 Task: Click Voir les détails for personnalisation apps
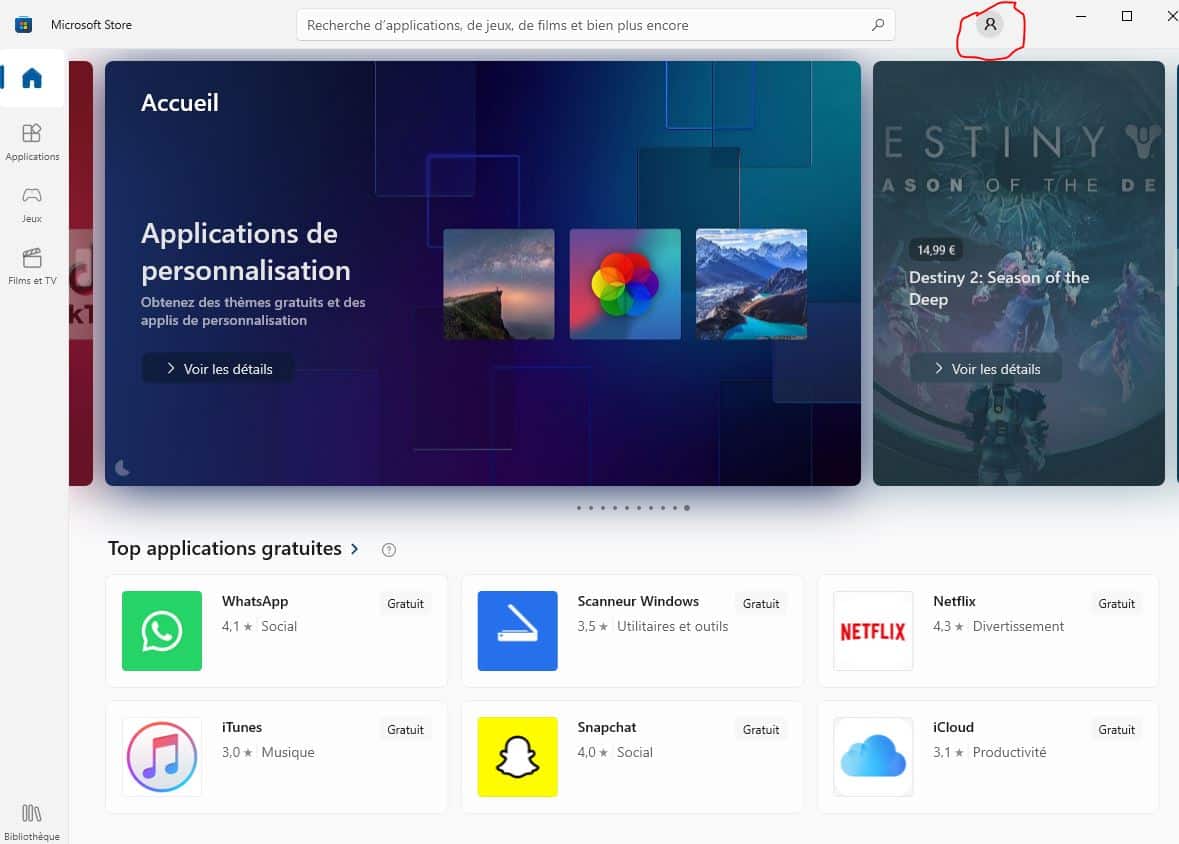pyautogui.click(x=218, y=369)
